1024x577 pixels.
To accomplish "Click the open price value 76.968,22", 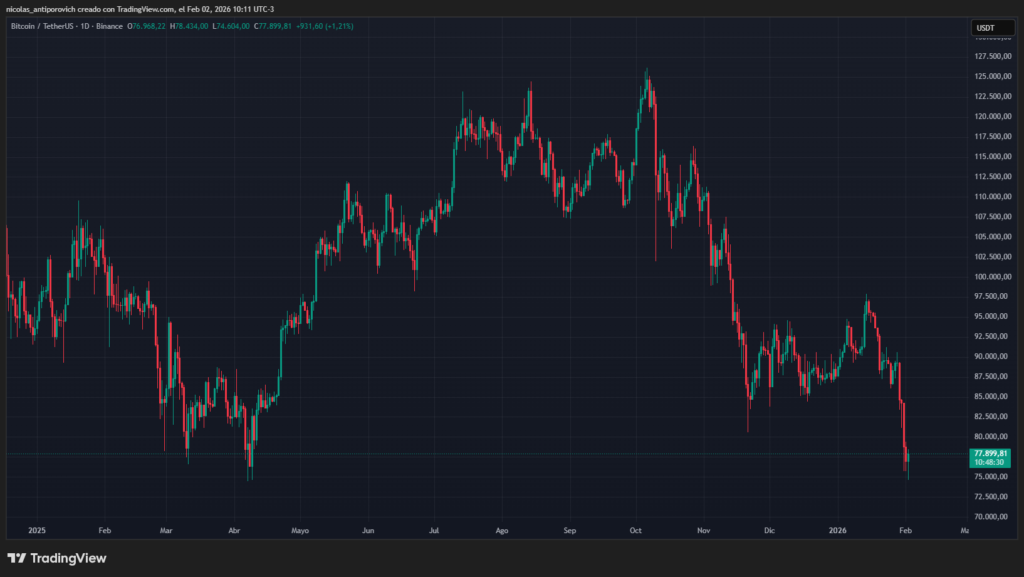I will 146,29.
